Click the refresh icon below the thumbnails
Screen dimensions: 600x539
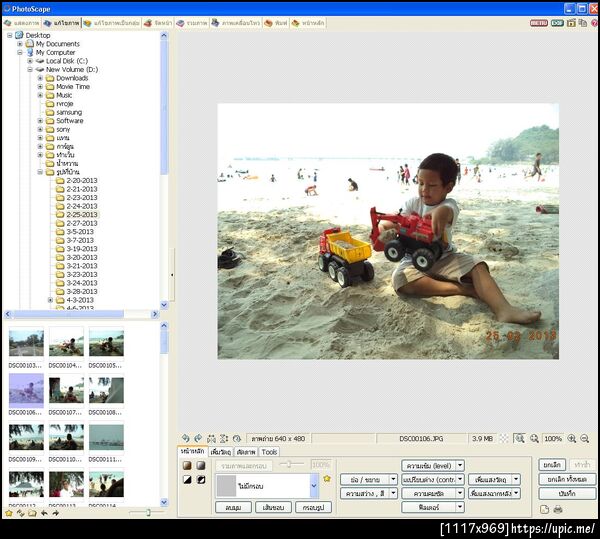point(21,513)
